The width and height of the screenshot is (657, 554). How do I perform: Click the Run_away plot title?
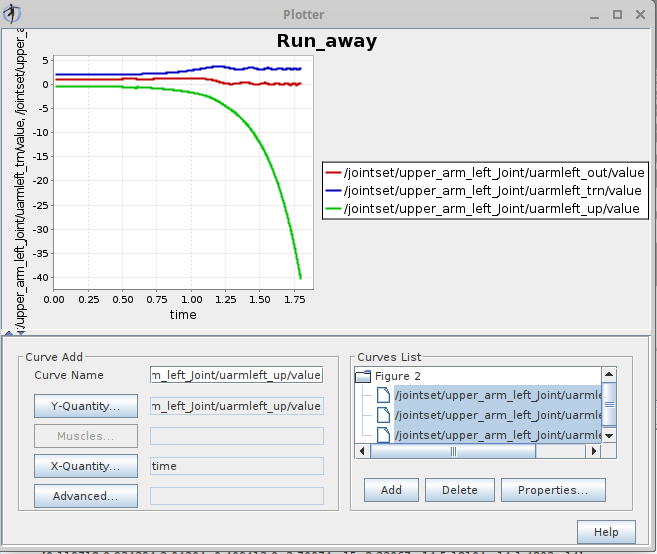coord(327,41)
